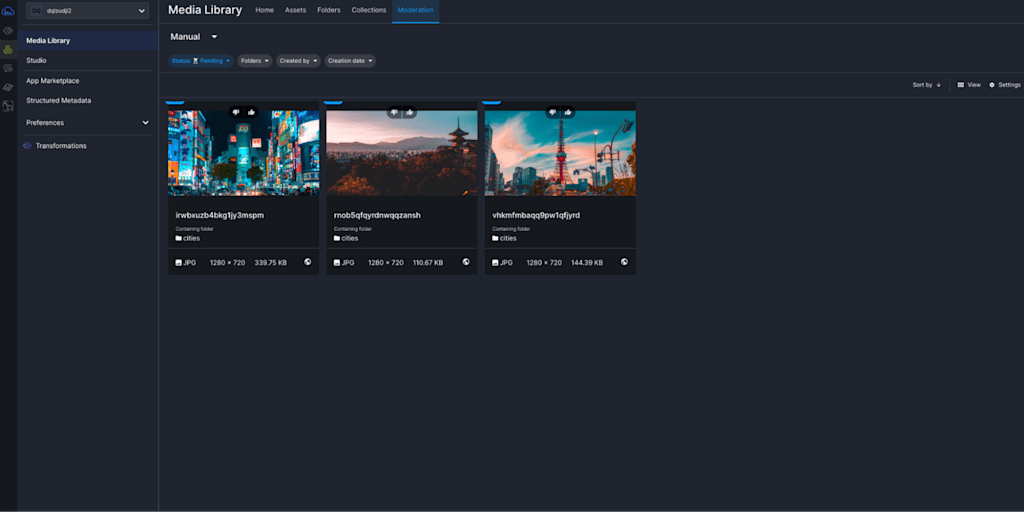Toggle sort direction arrow next to Sort by
This screenshot has height=512, width=1024.
click(938, 85)
